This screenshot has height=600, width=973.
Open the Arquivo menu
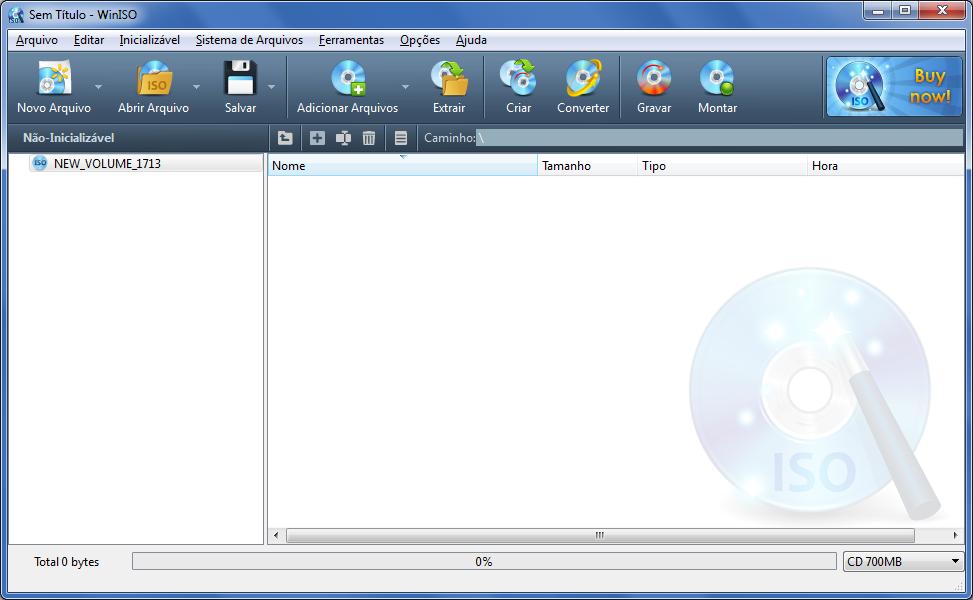coord(37,40)
